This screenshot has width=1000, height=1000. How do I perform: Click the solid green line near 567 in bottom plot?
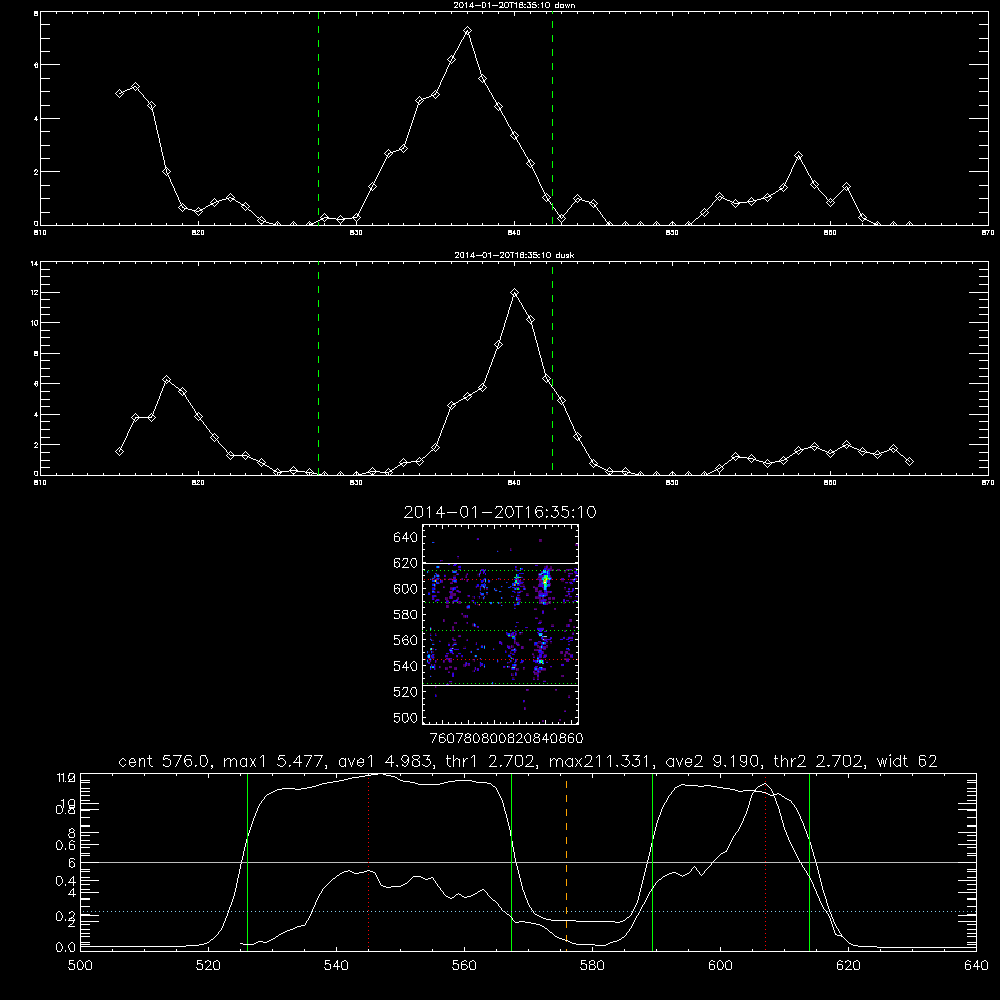coord(511,861)
